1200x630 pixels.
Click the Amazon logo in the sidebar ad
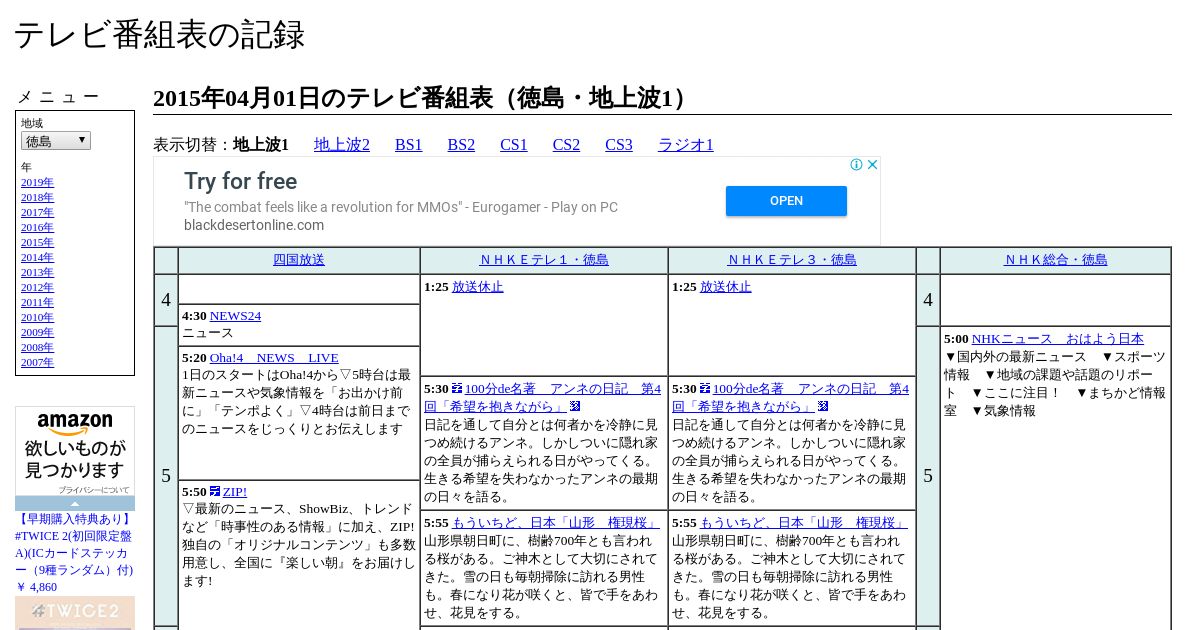click(75, 424)
